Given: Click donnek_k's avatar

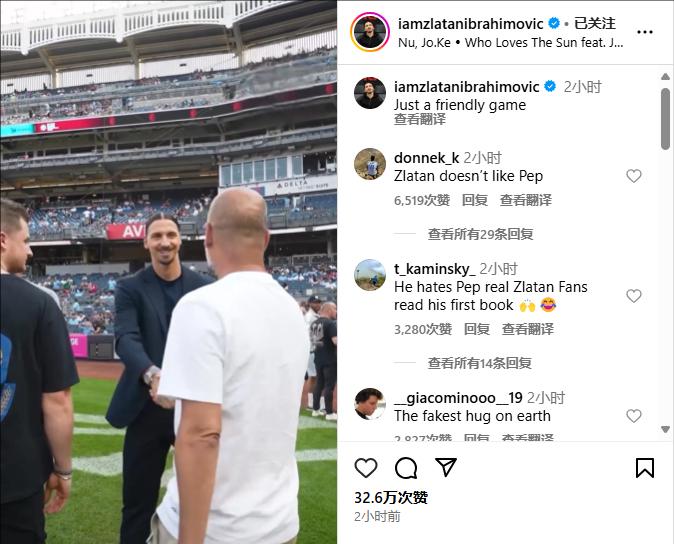Looking at the screenshot, I should coord(370,164).
